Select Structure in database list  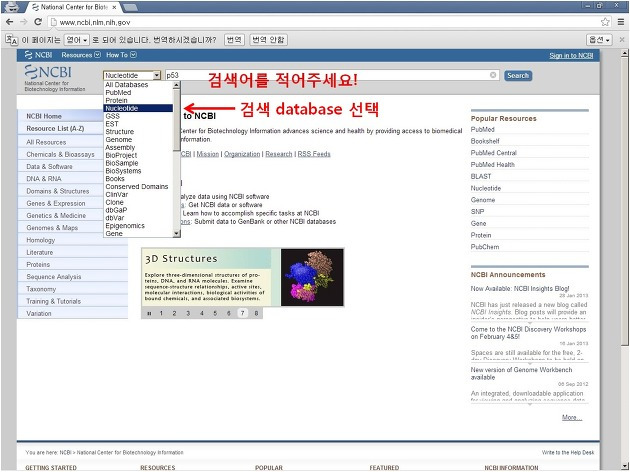tap(138, 132)
